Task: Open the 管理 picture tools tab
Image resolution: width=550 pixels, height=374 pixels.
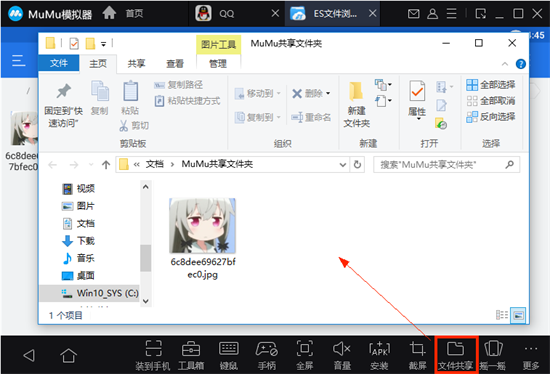Action: pyautogui.click(x=218, y=64)
